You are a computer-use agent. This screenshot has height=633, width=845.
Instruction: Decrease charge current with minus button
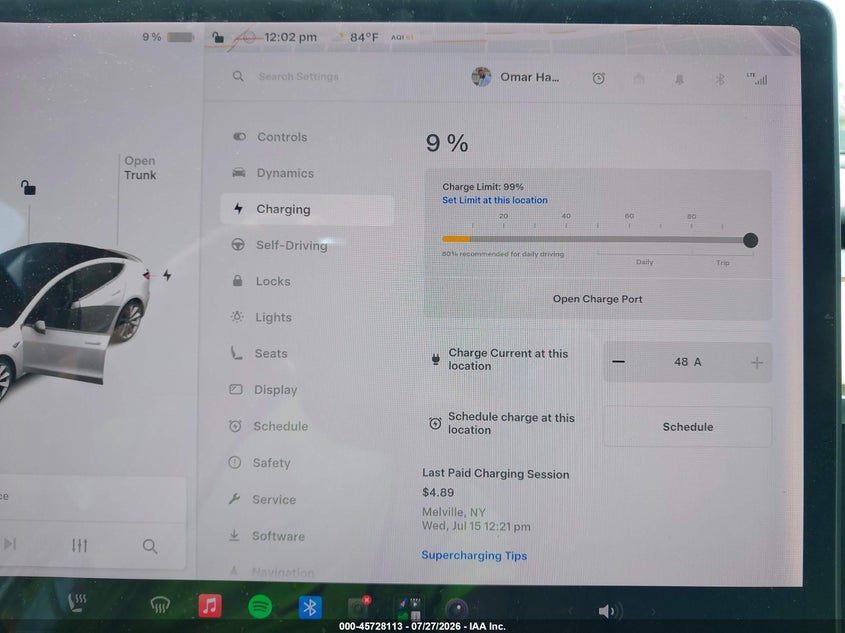[x=619, y=361]
